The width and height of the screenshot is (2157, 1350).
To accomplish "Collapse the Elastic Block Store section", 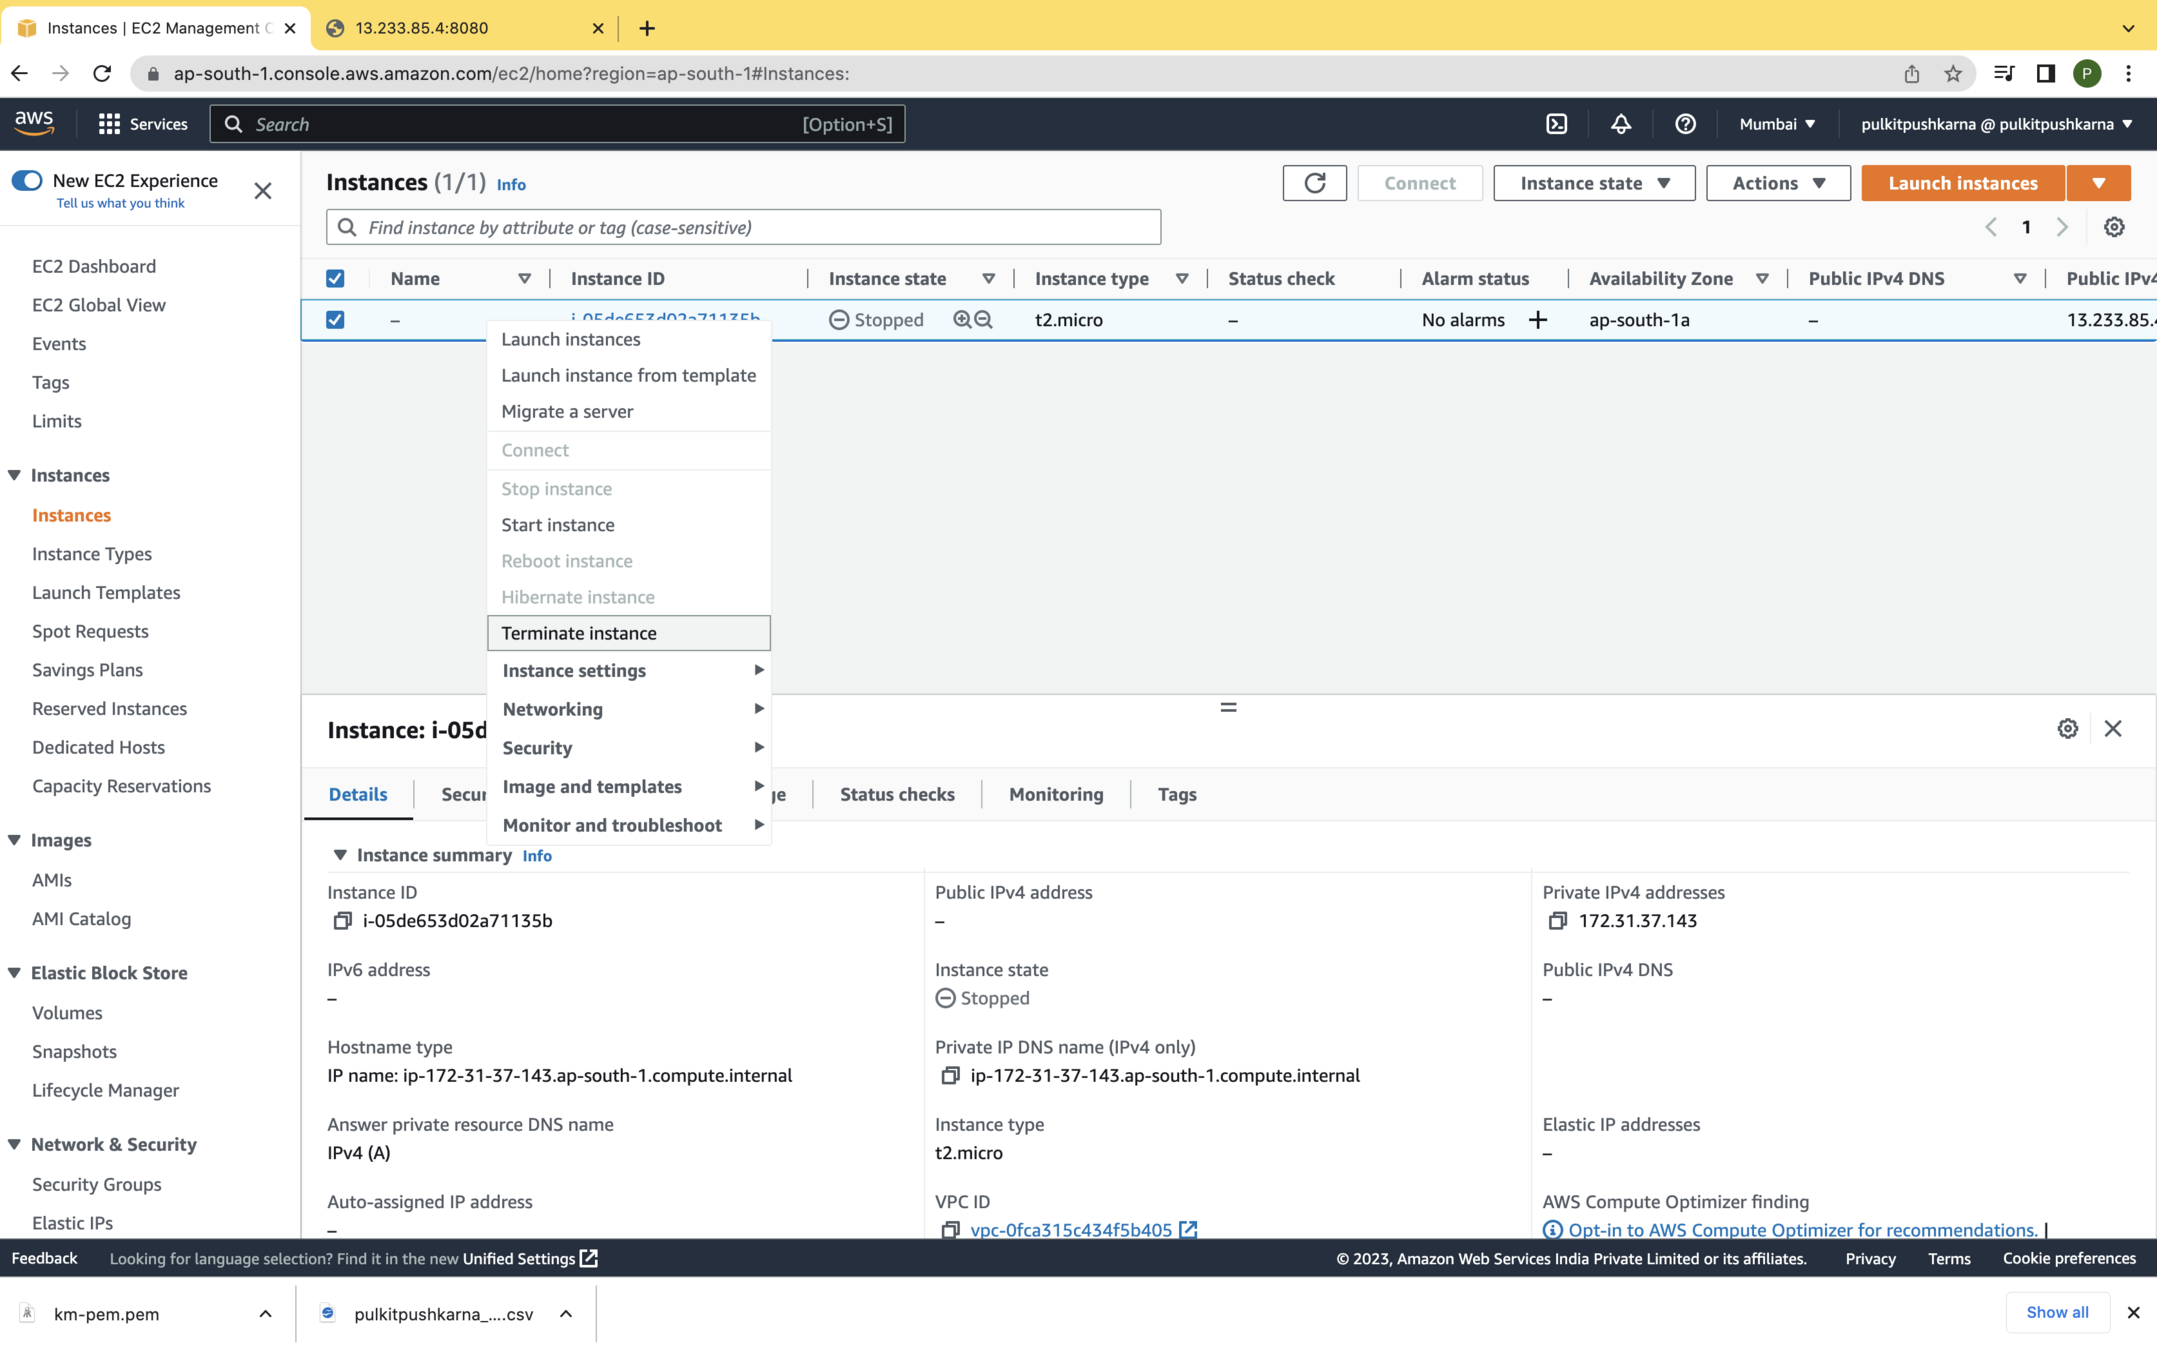I will [15, 973].
